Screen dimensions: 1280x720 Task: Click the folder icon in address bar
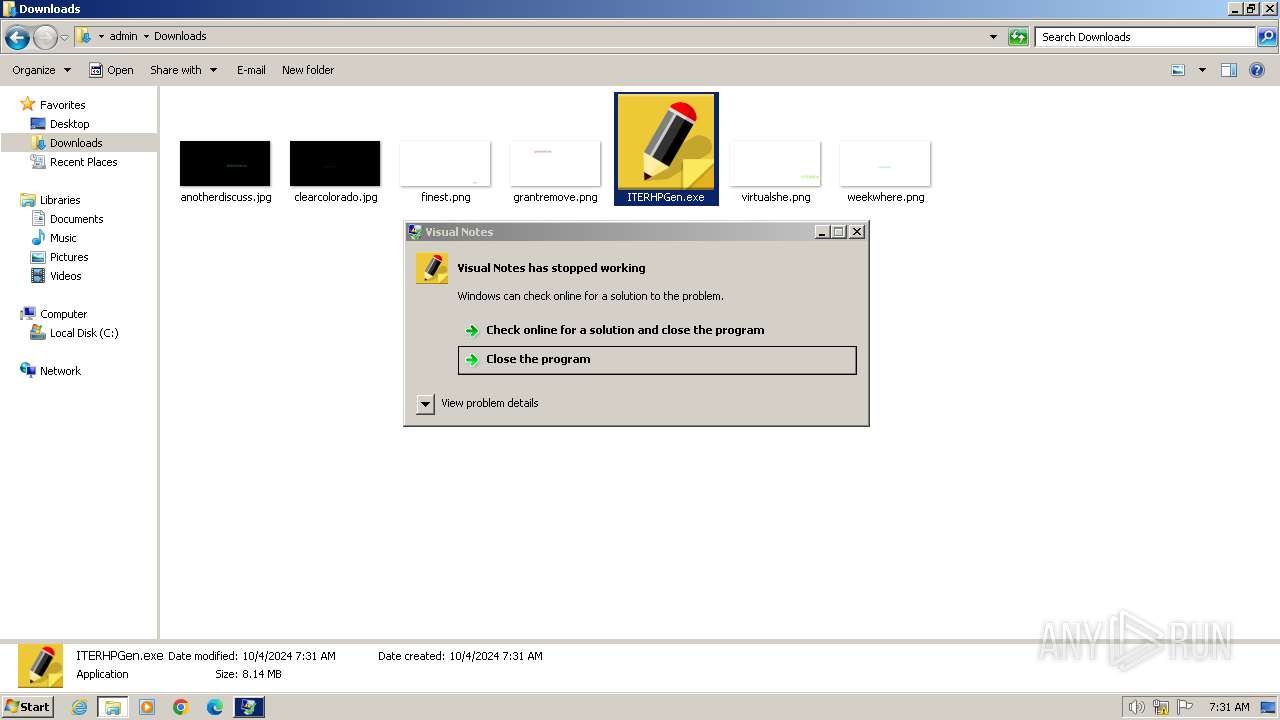[84, 37]
